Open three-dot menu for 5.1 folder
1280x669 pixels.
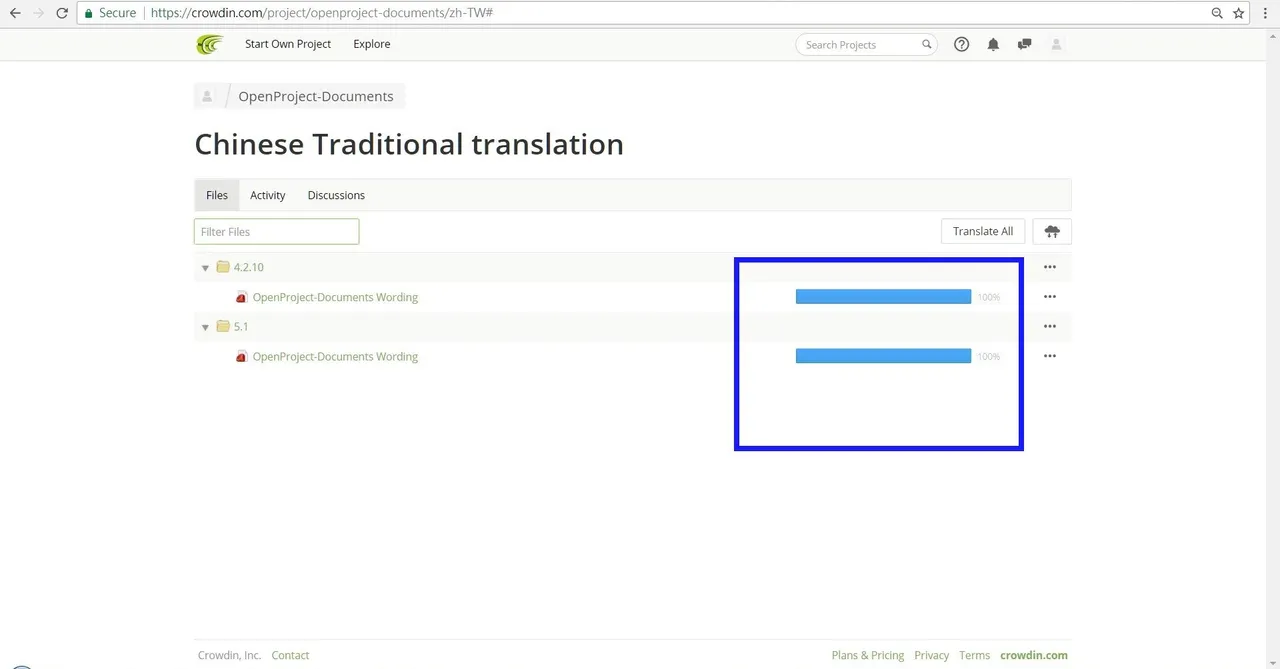pyautogui.click(x=1050, y=326)
